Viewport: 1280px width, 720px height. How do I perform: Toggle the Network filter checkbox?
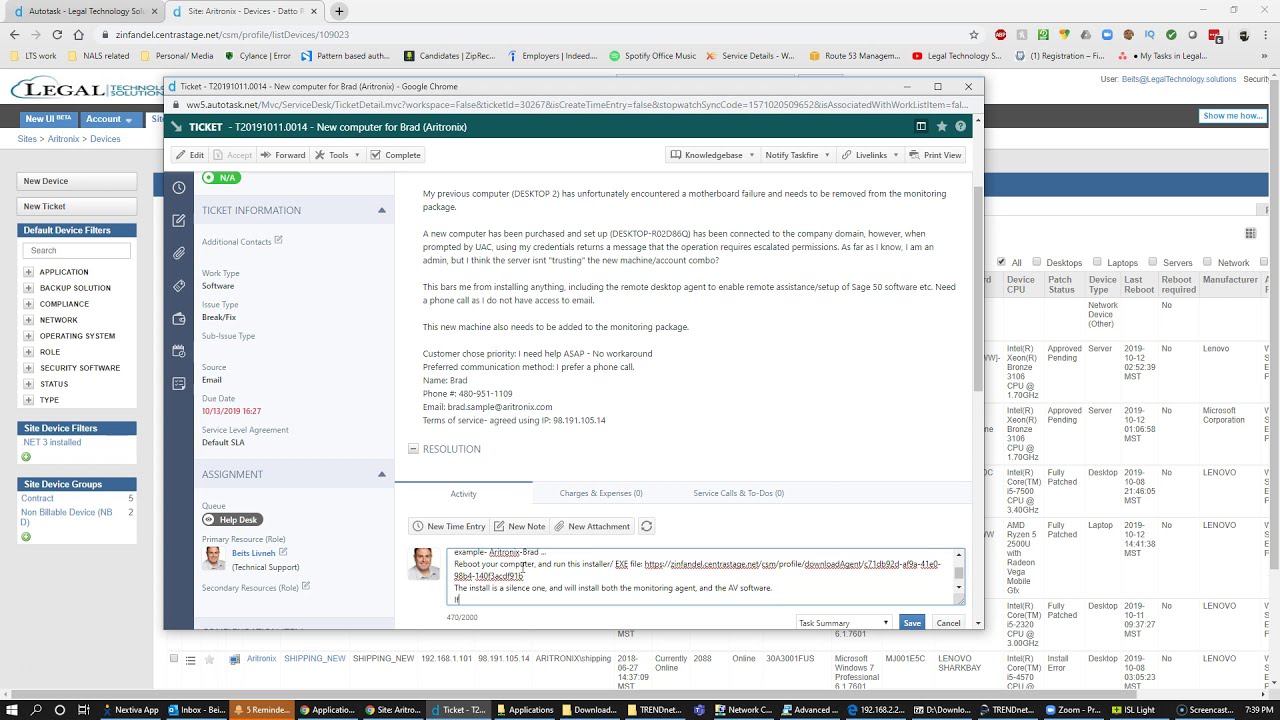click(x=1207, y=262)
